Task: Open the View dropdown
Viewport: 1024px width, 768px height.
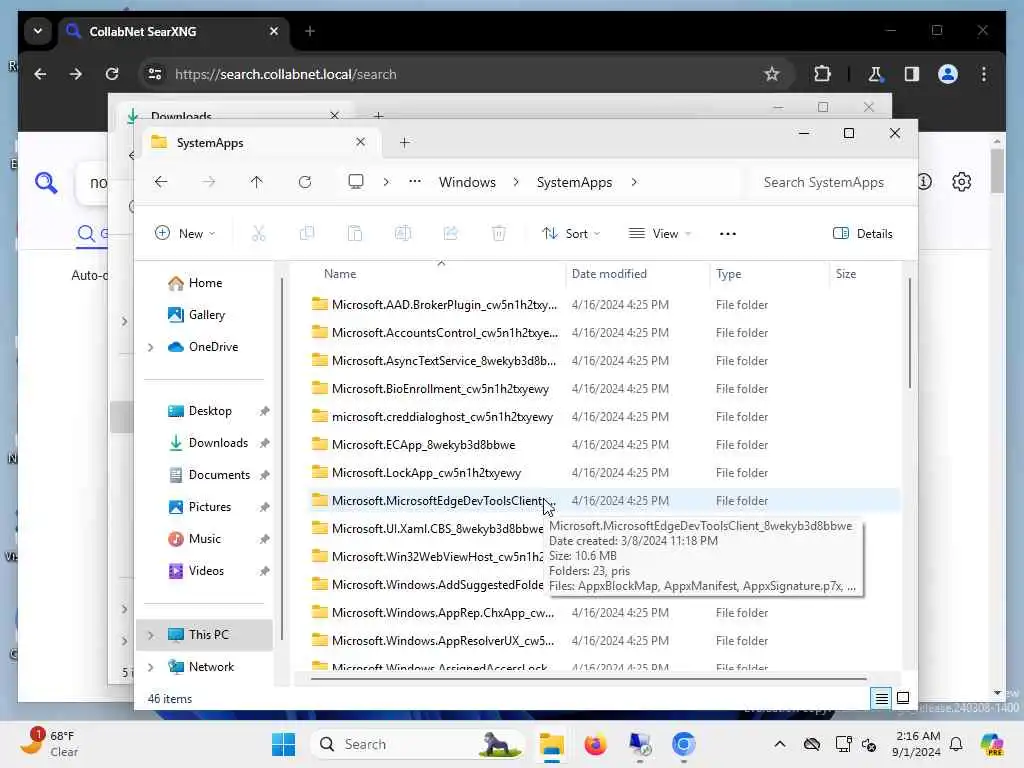Action: tap(660, 233)
